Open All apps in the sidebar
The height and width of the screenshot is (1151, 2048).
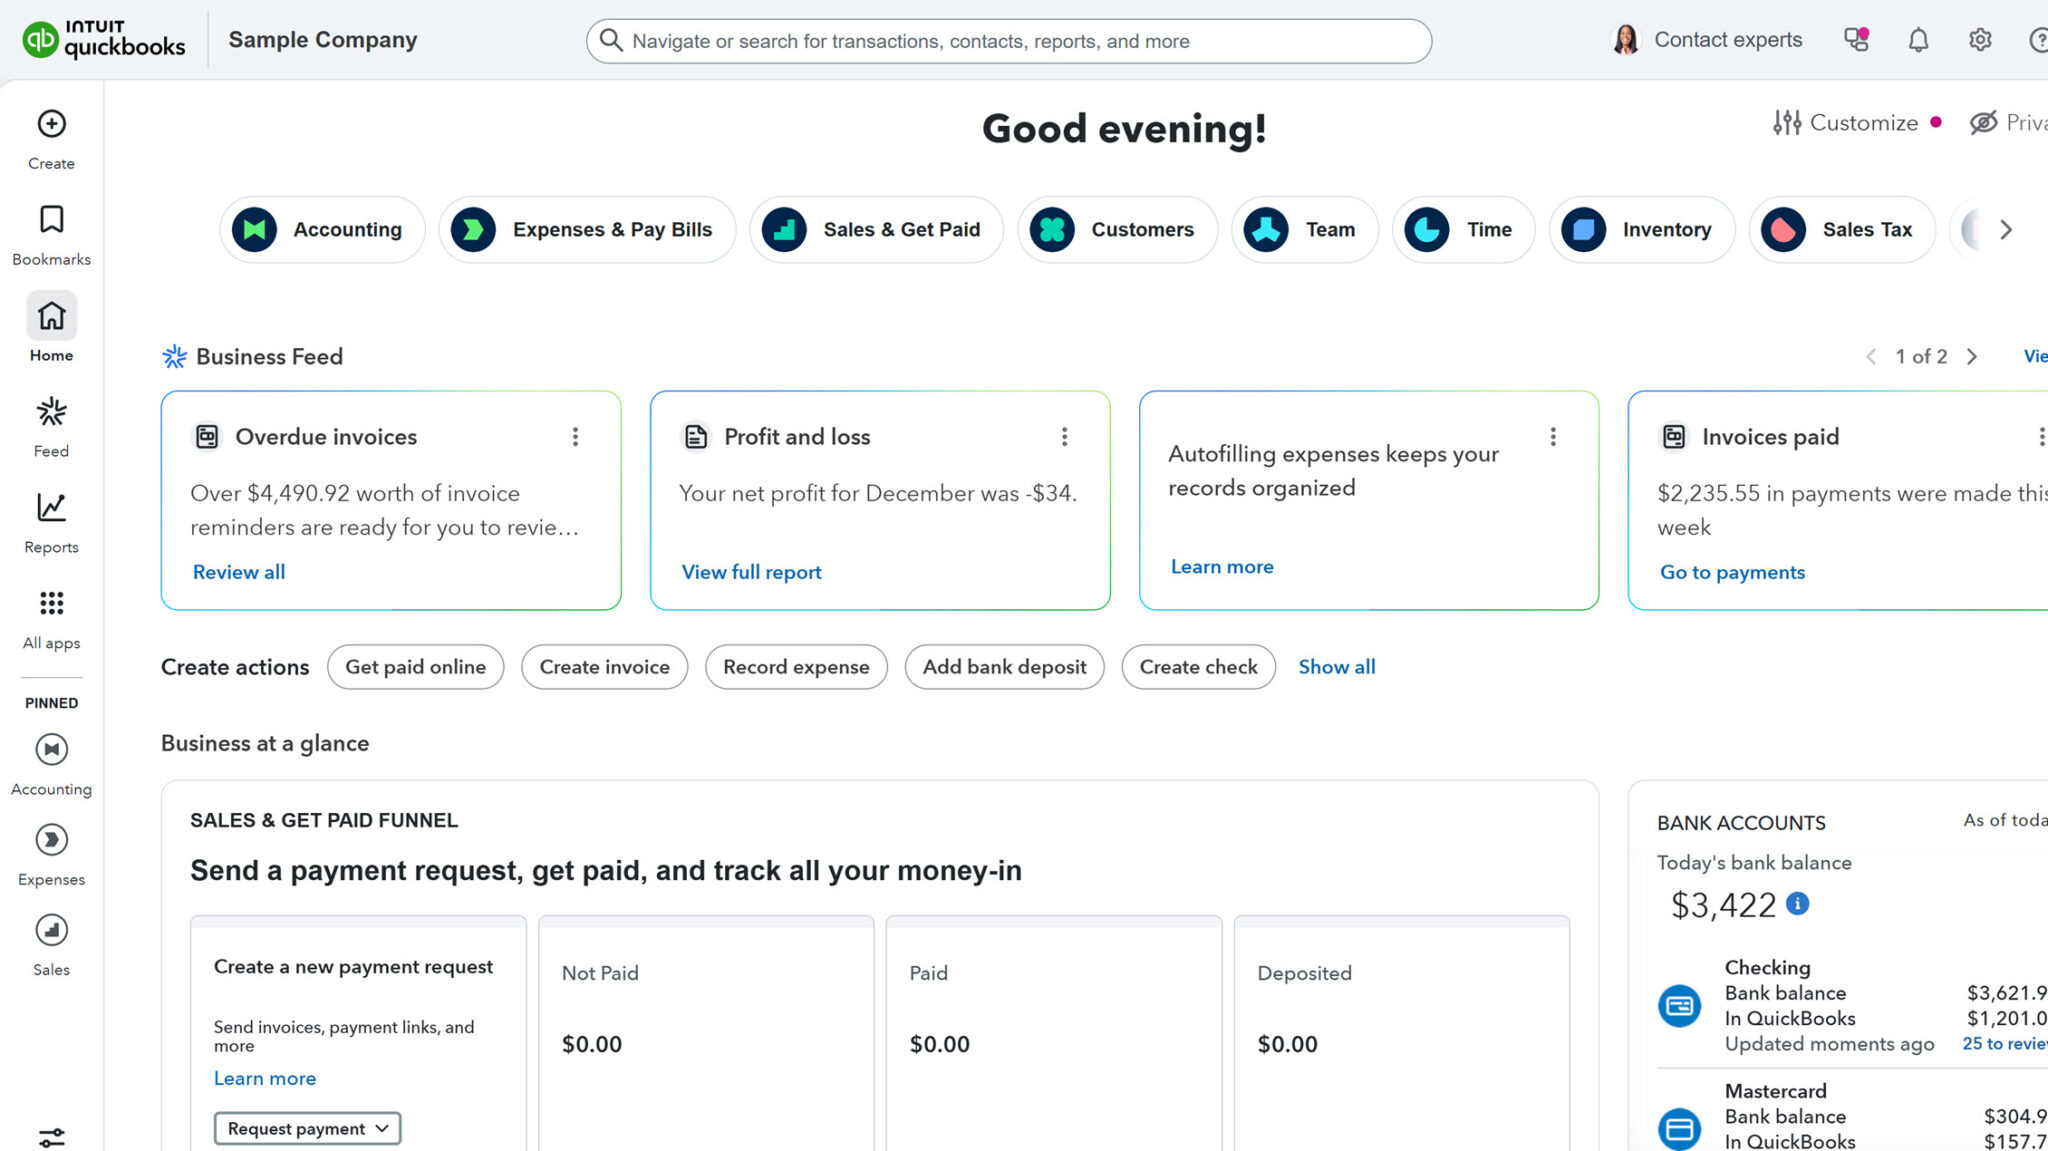50,616
